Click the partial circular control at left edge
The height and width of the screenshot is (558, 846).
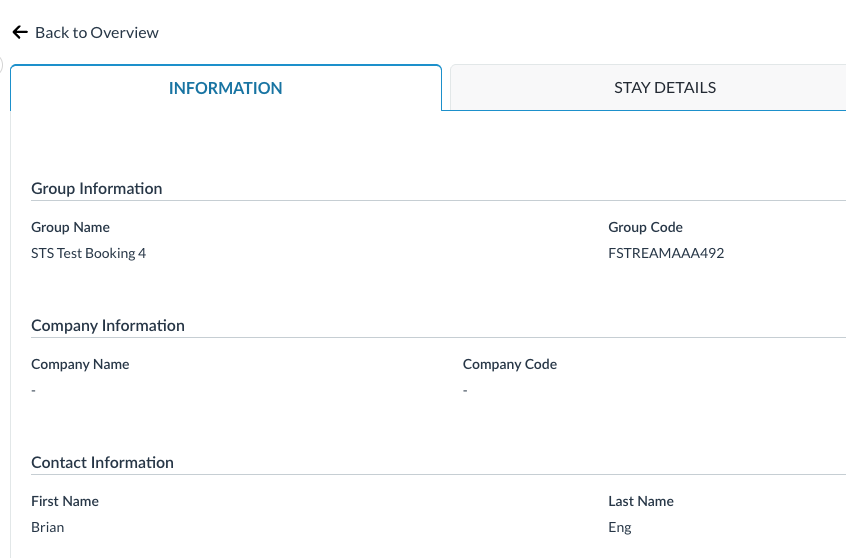pyautogui.click(x=3, y=66)
